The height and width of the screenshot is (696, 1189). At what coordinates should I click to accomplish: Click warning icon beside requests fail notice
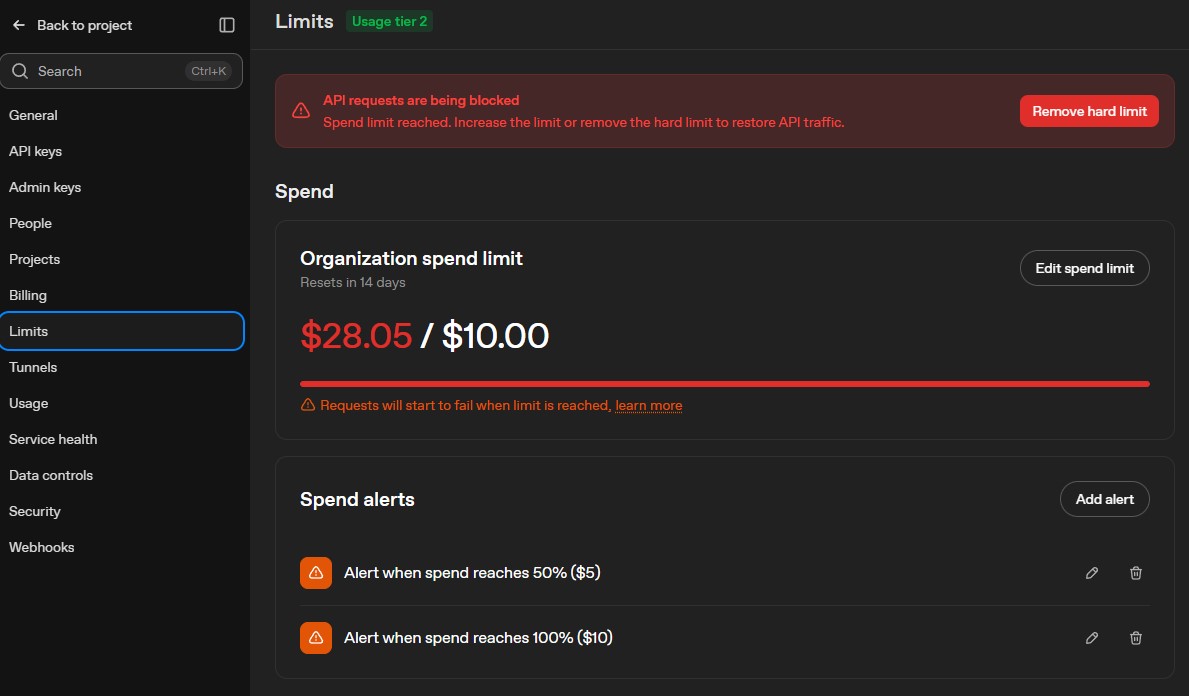click(x=308, y=406)
